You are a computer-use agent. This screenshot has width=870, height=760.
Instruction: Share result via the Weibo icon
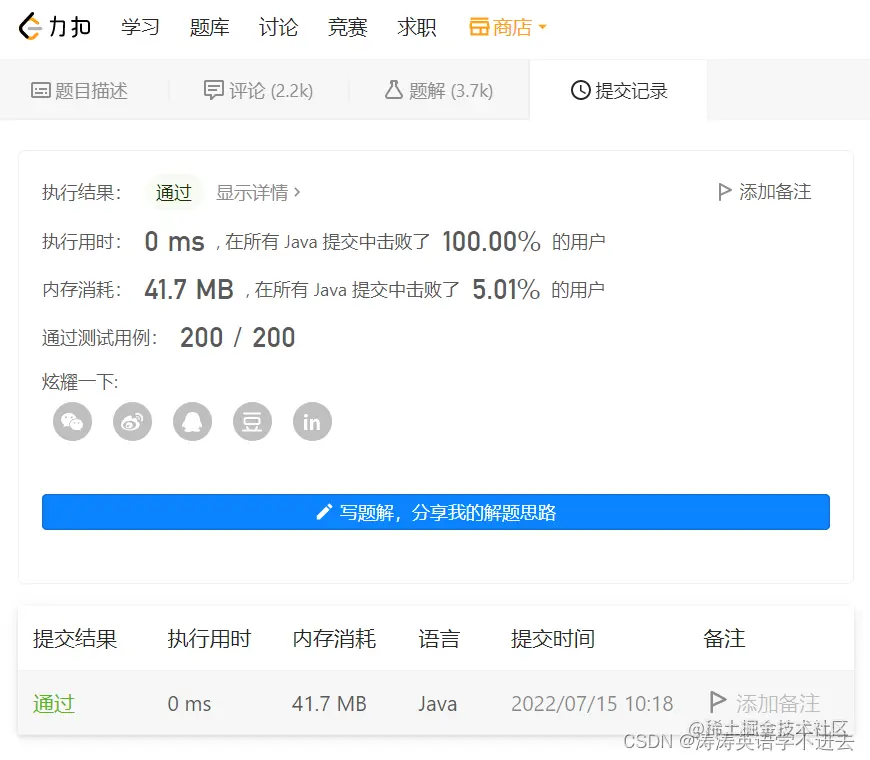(131, 421)
